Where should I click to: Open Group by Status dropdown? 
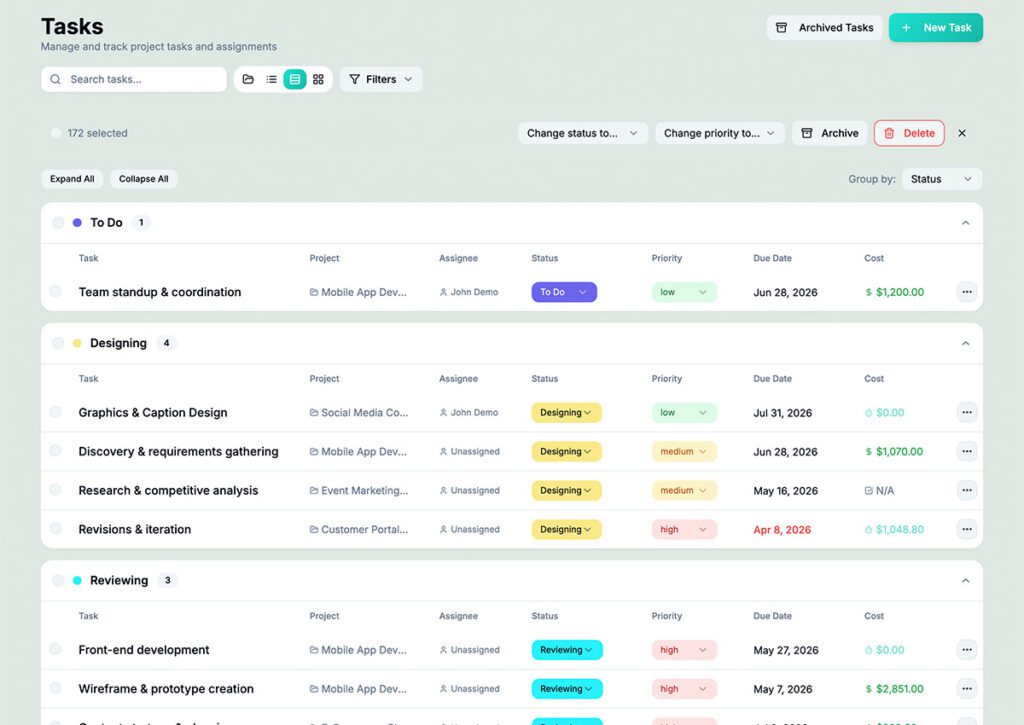(x=942, y=179)
